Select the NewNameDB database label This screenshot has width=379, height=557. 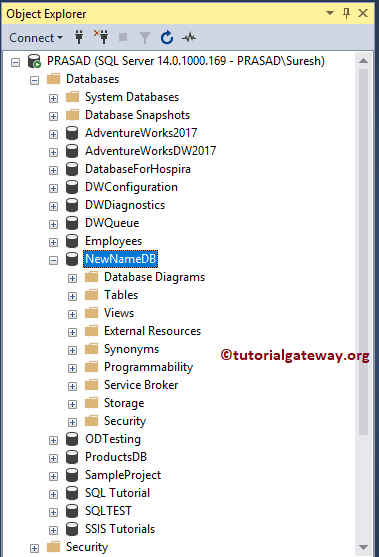click(x=121, y=259)
